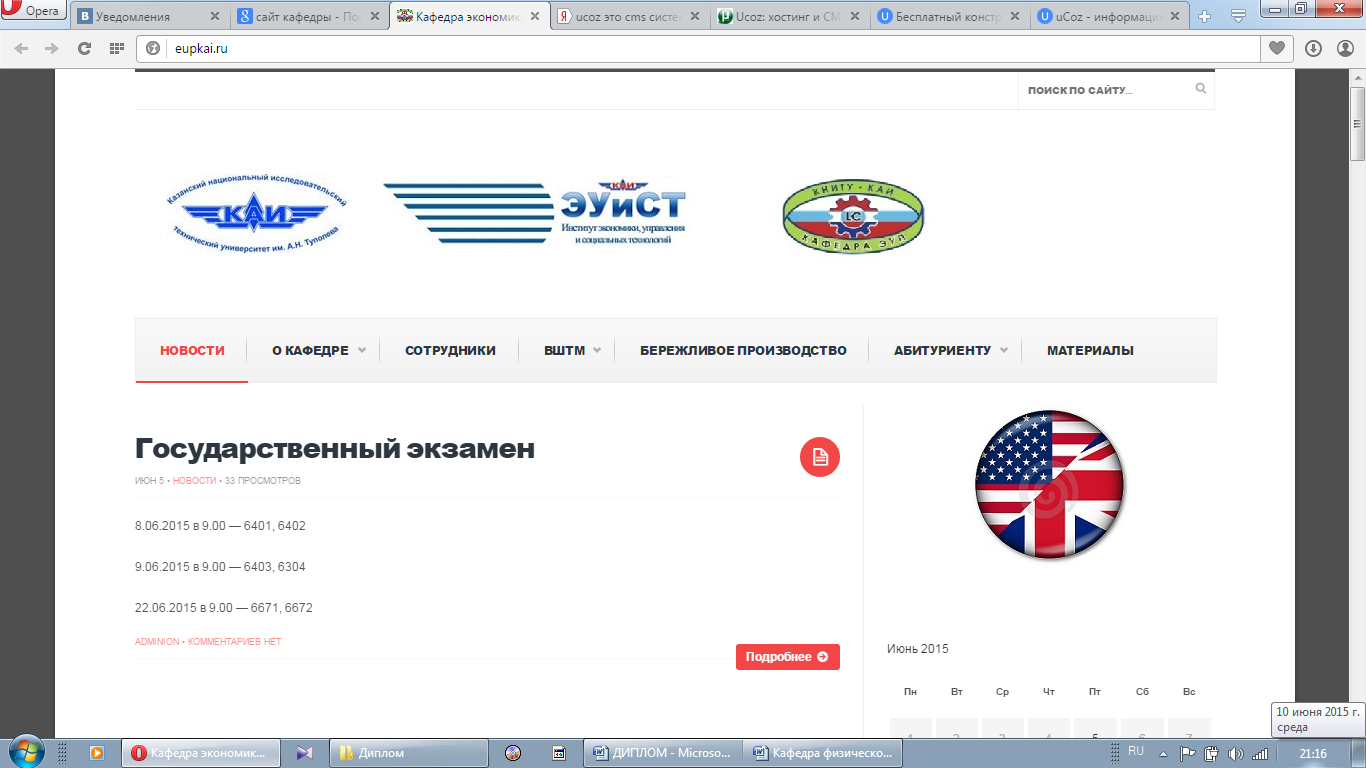Click the red post-format document icon
1366x768 pixels.
point(820,458)
